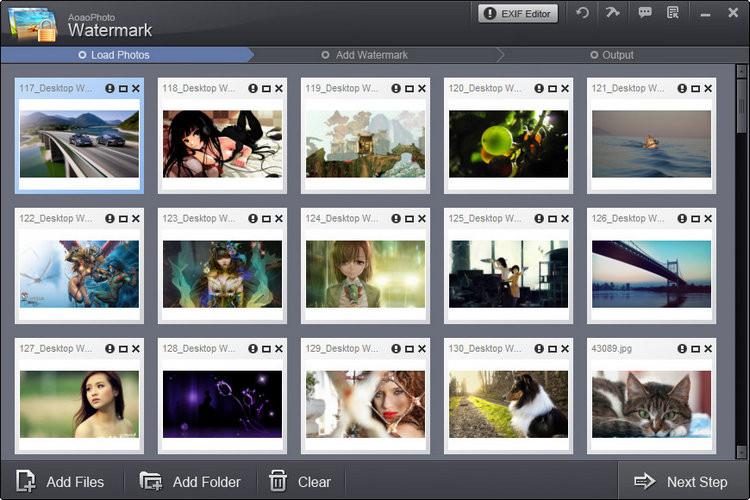Preview the 120_Desktop W photo square icon
This screenshot has height=500, width=750.
[552, 89]
